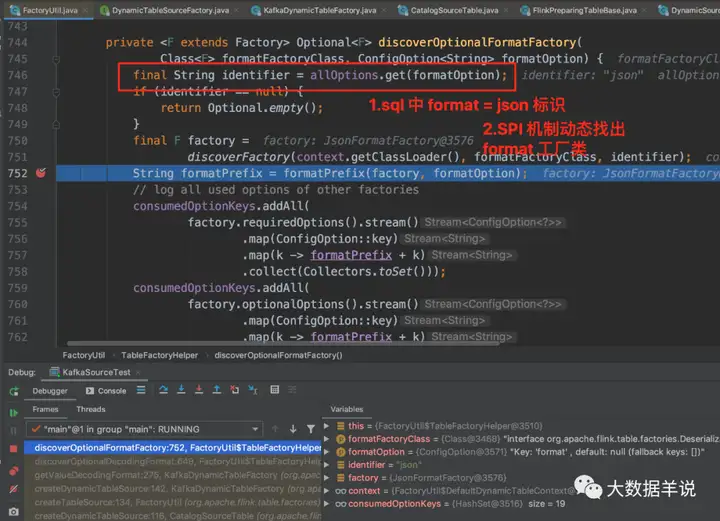Expand consumedOptionKeys variable
The width and height of the screenshot is (720, 521).
(x=326, y=504)
